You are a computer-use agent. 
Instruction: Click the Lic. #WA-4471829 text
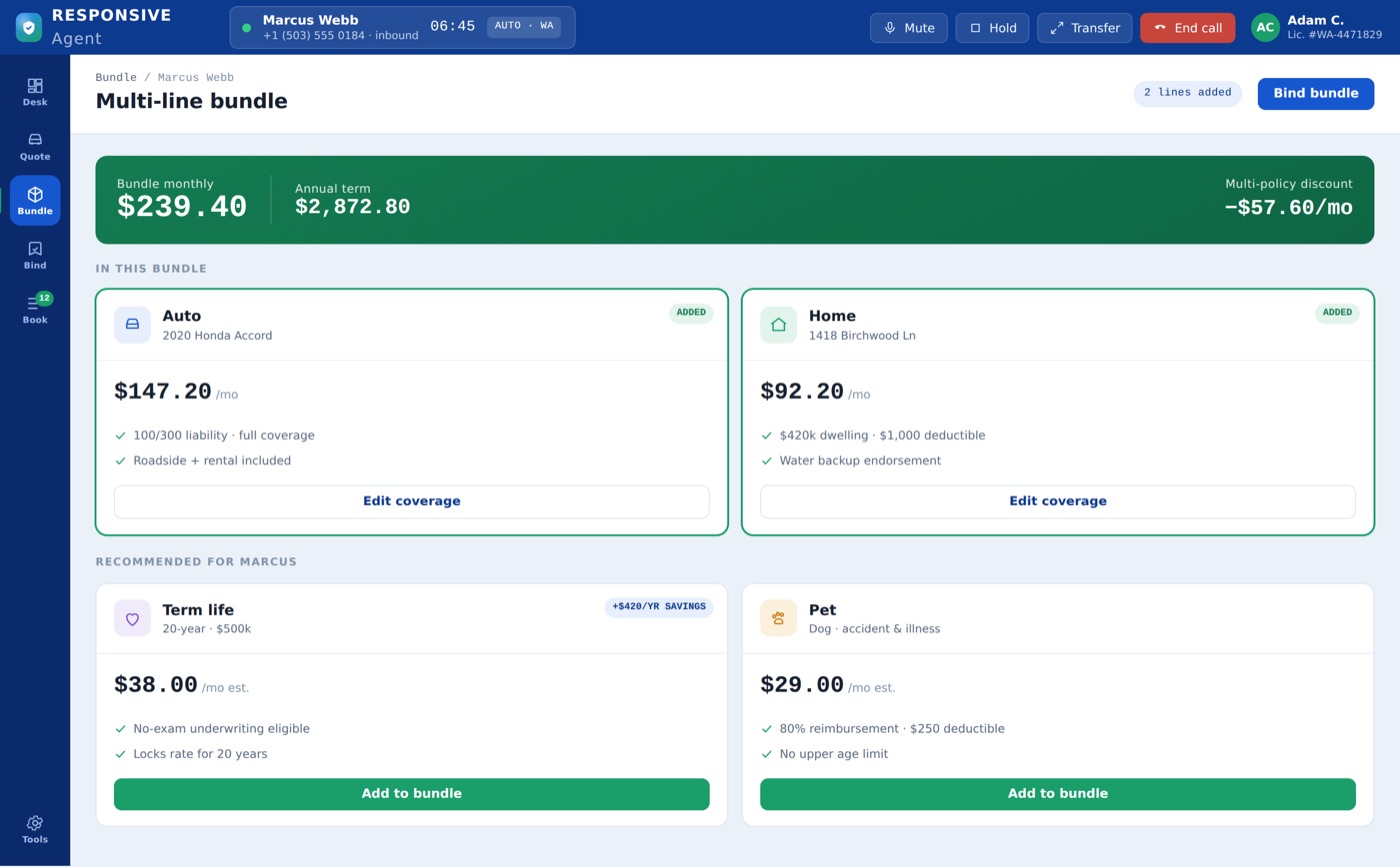click(1334, 35)
